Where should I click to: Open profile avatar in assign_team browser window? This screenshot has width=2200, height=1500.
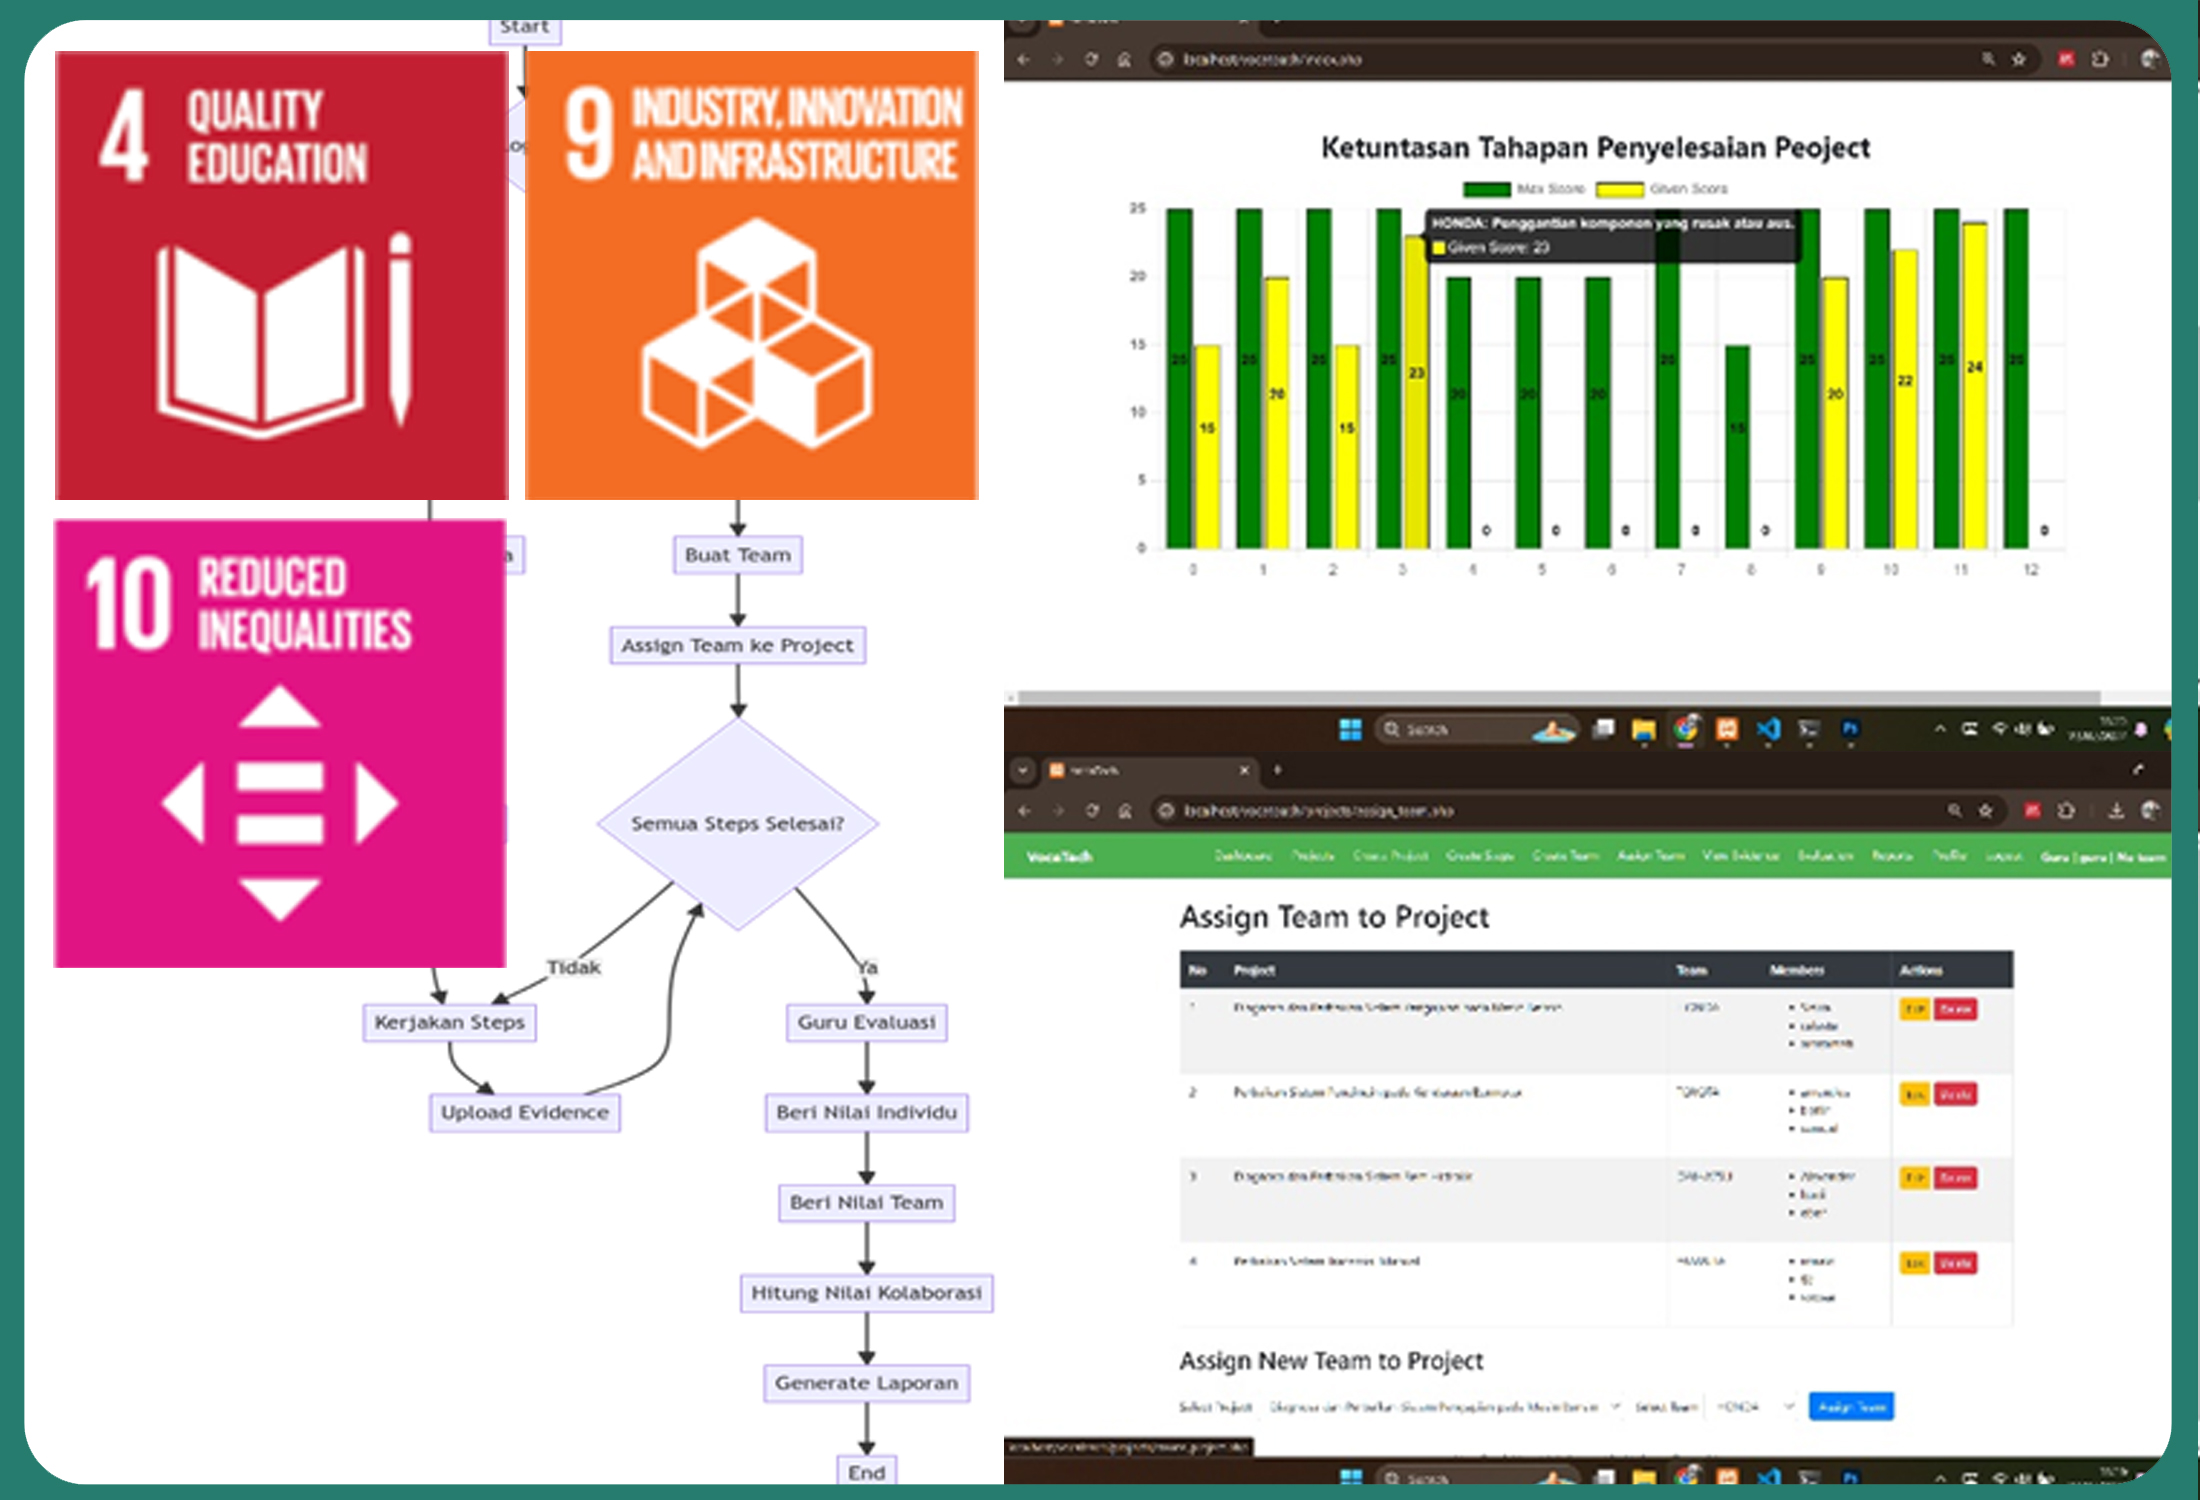pyautogui.click(x=2151, y=810)
